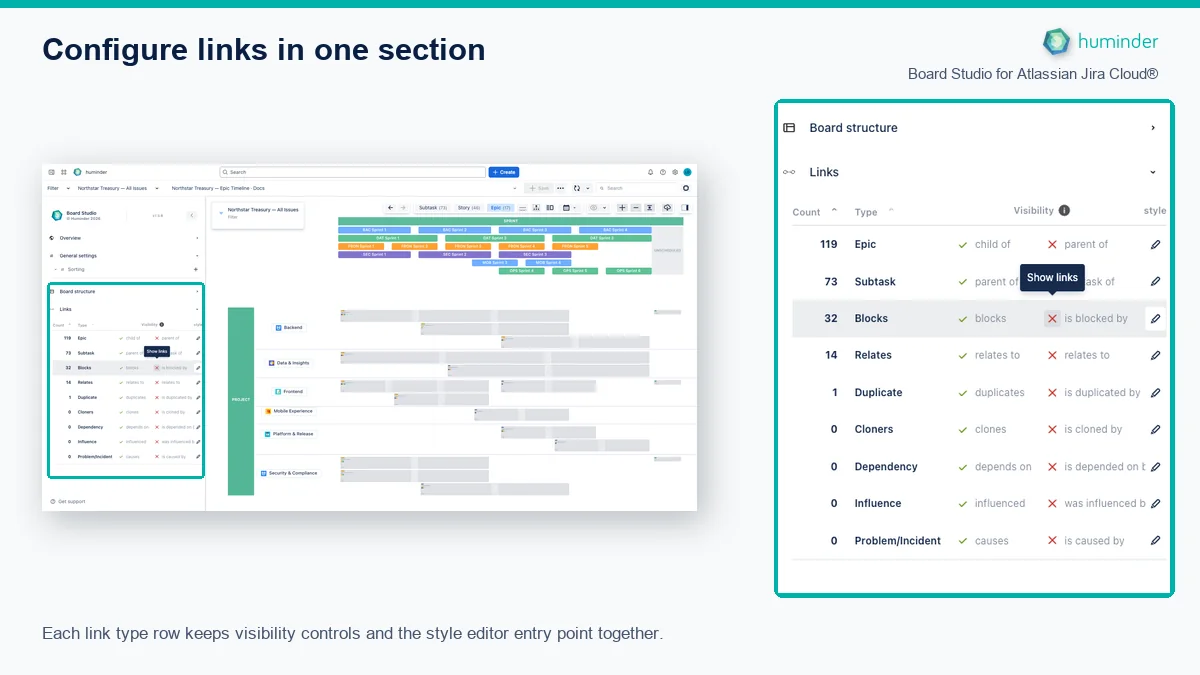Click the Visibility info icon in enlarged panel

(x=1064, y=211)
